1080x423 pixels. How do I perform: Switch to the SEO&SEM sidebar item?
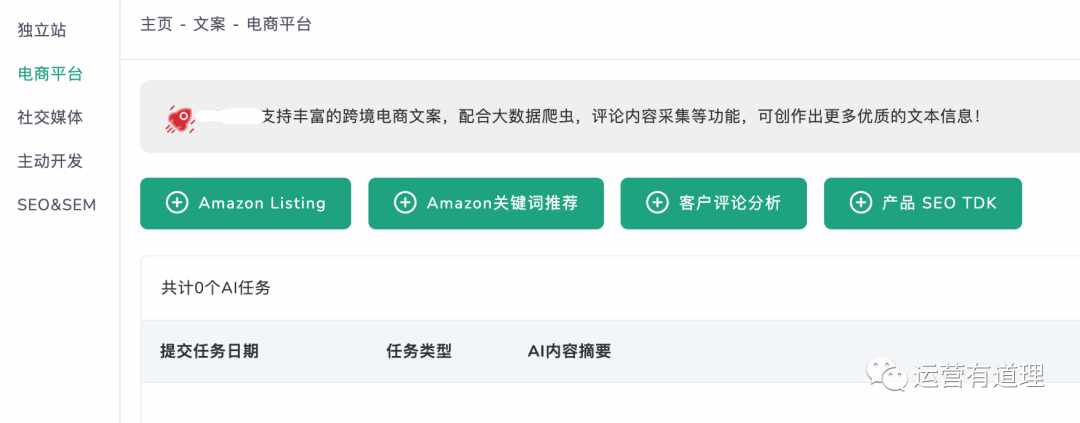(x=56, y=205)
